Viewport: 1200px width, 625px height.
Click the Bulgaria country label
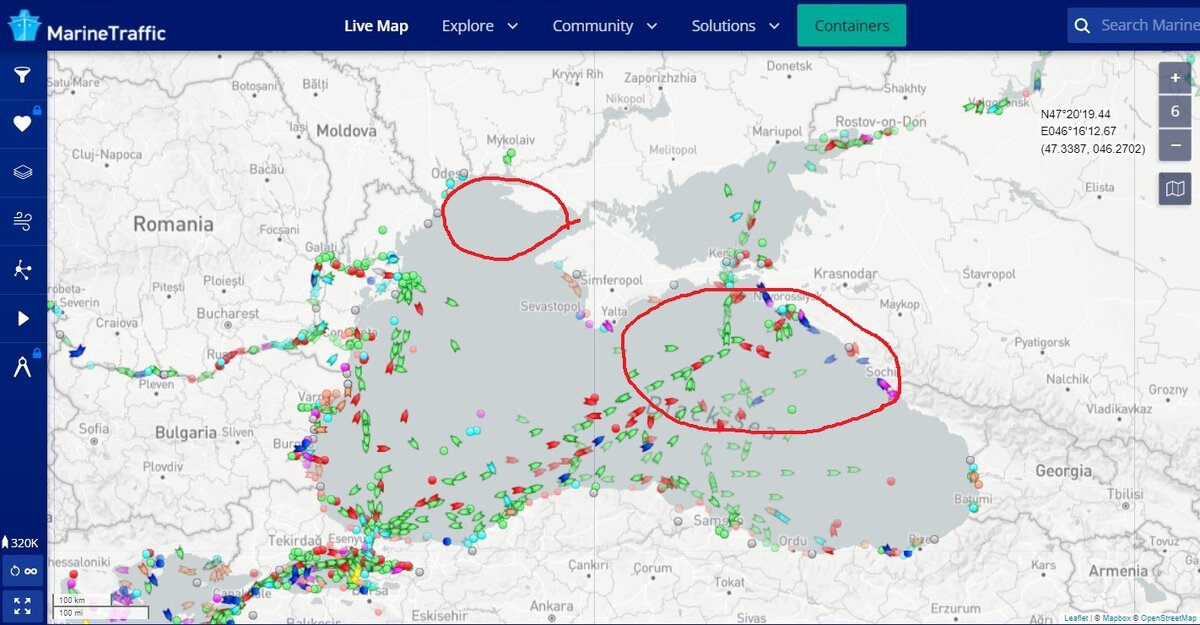186,433
